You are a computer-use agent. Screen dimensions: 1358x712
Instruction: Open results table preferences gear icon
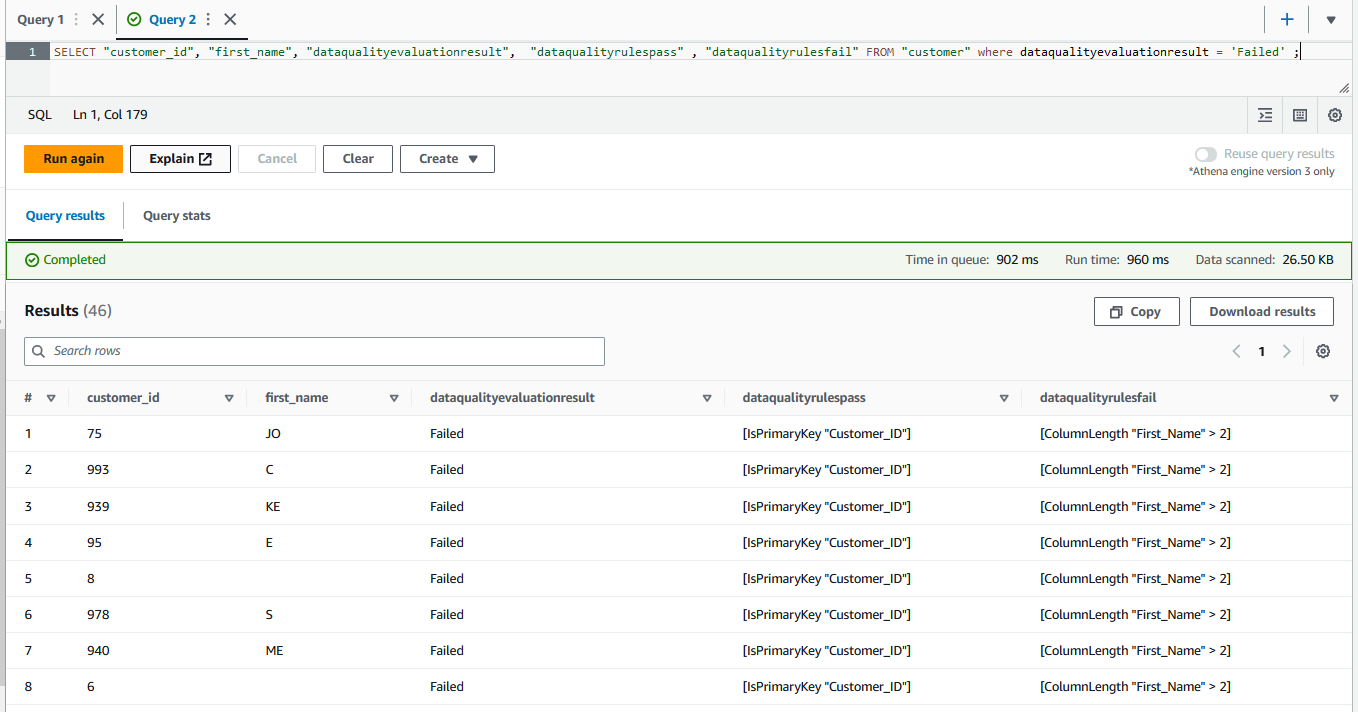point(1323,351)
